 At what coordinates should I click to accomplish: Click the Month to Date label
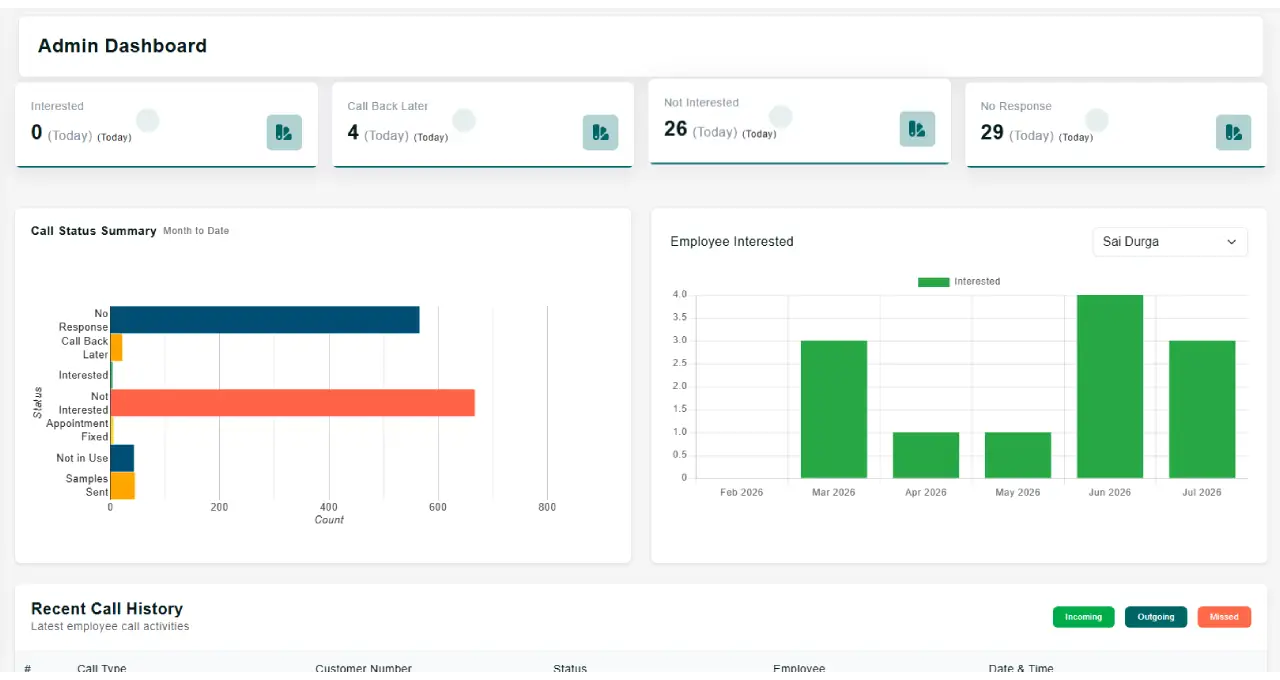(196, 231)
